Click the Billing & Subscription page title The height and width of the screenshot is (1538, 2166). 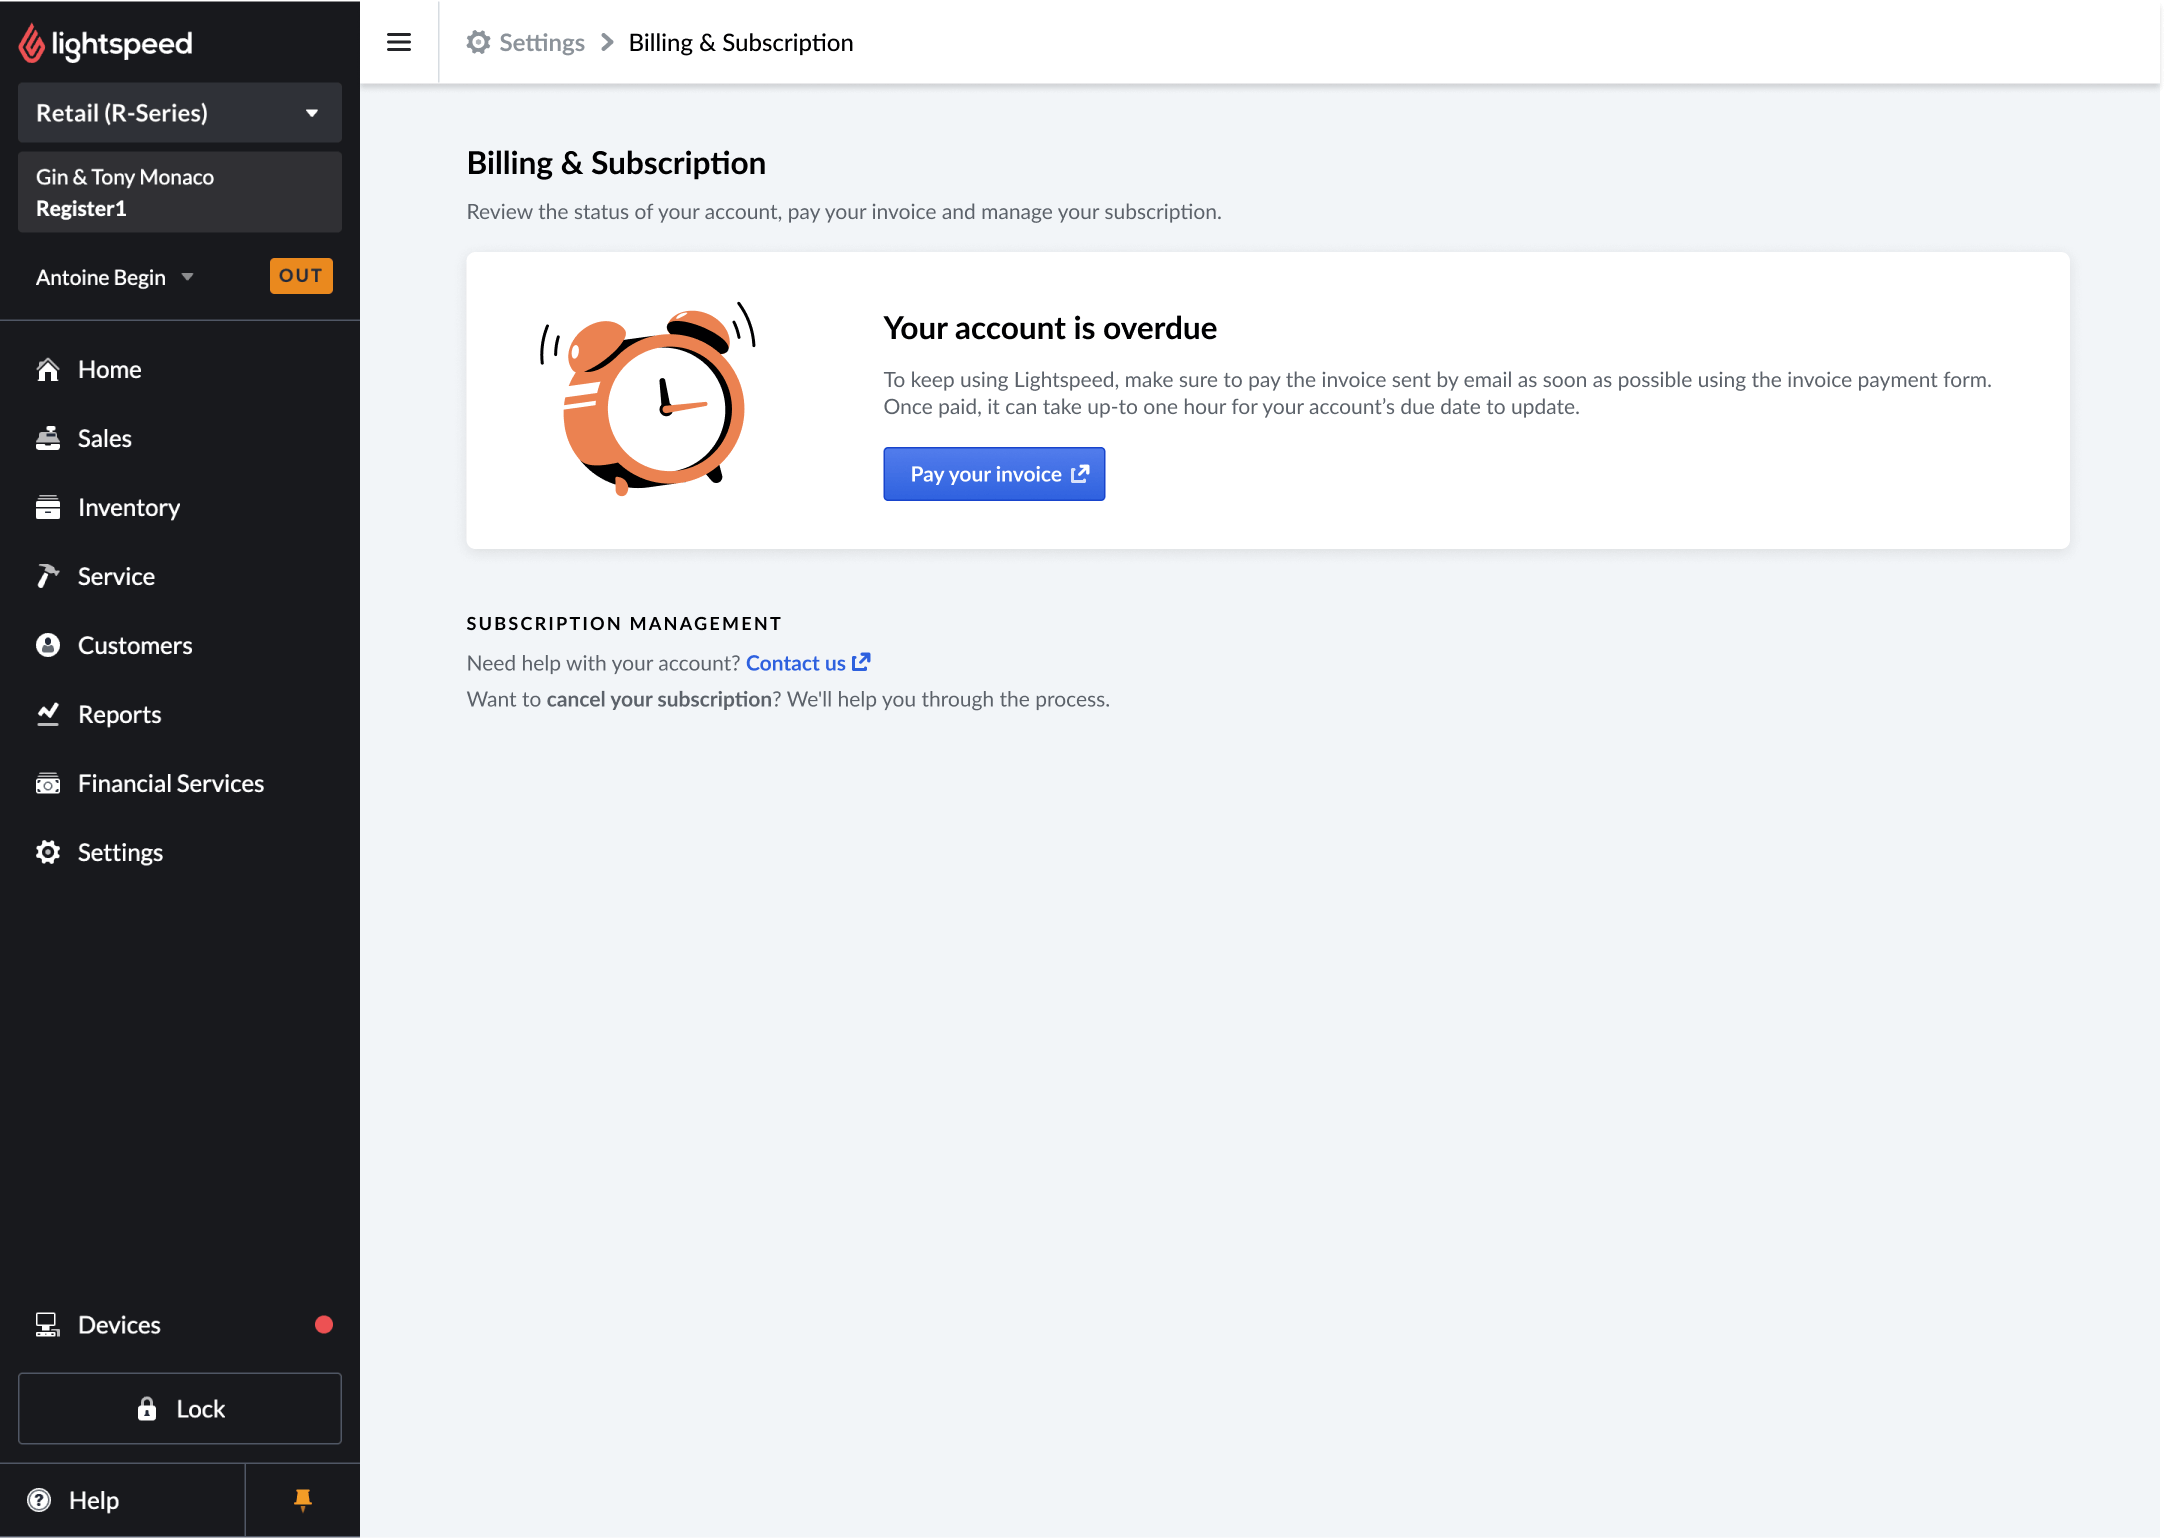coord(616,163)
